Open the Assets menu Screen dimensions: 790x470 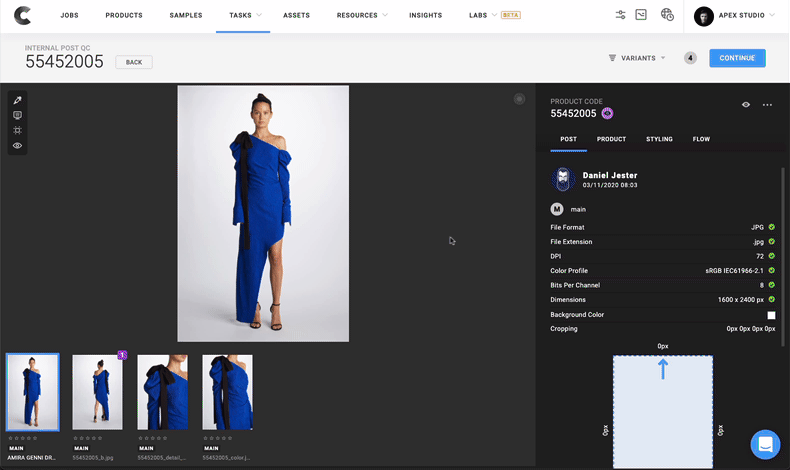296,15
